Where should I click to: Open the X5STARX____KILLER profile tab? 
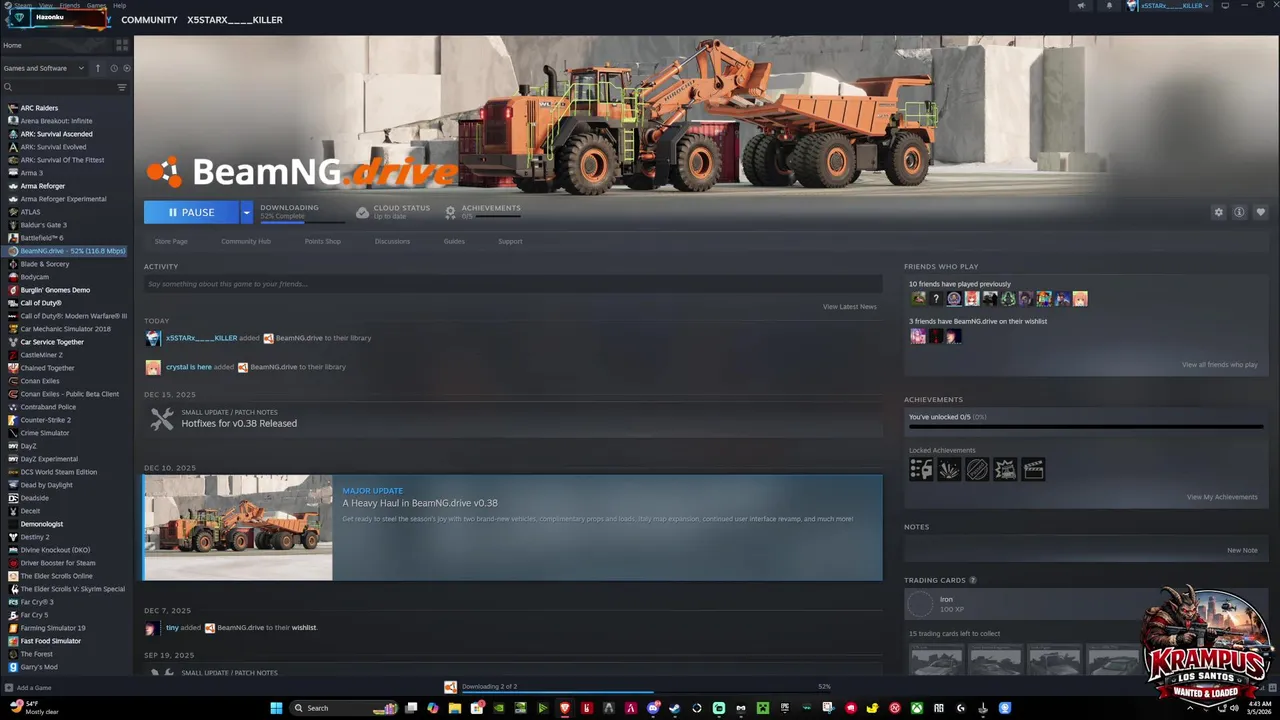pyautogui.click(x=235, y=20)
